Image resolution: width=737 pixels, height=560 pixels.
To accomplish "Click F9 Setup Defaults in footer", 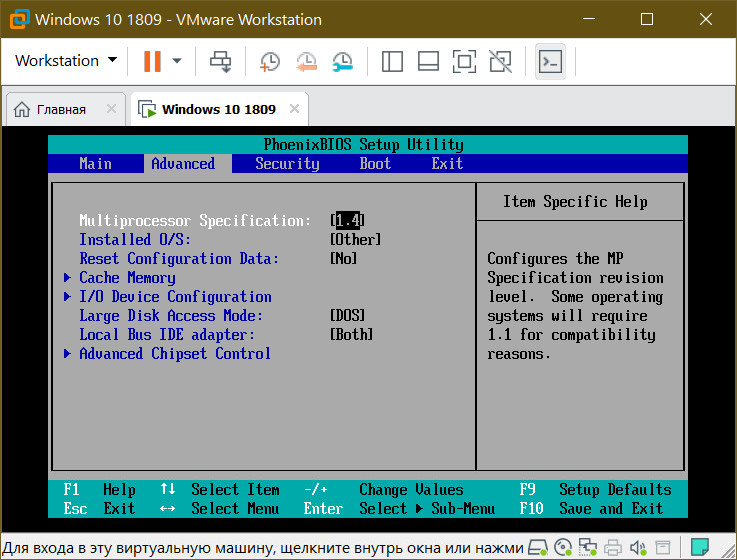I will click(596, 489).
